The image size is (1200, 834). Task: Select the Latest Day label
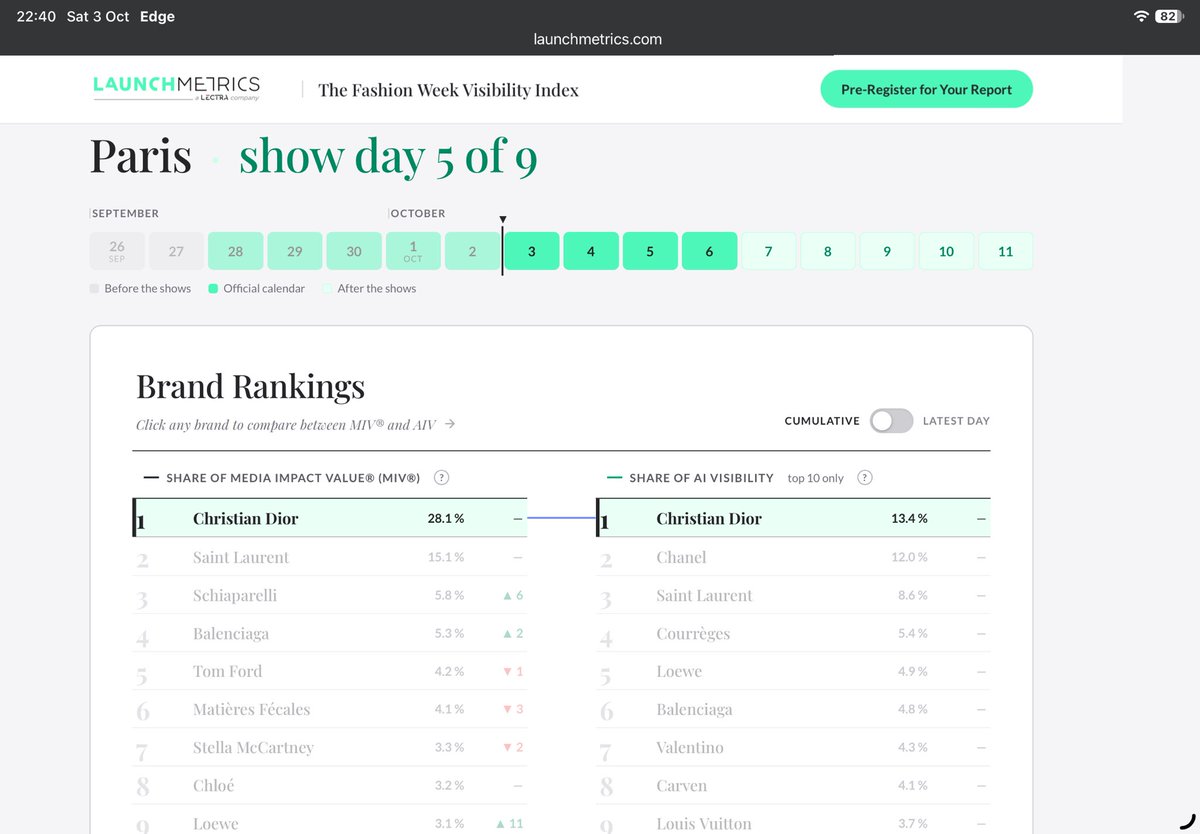(956, 421)
